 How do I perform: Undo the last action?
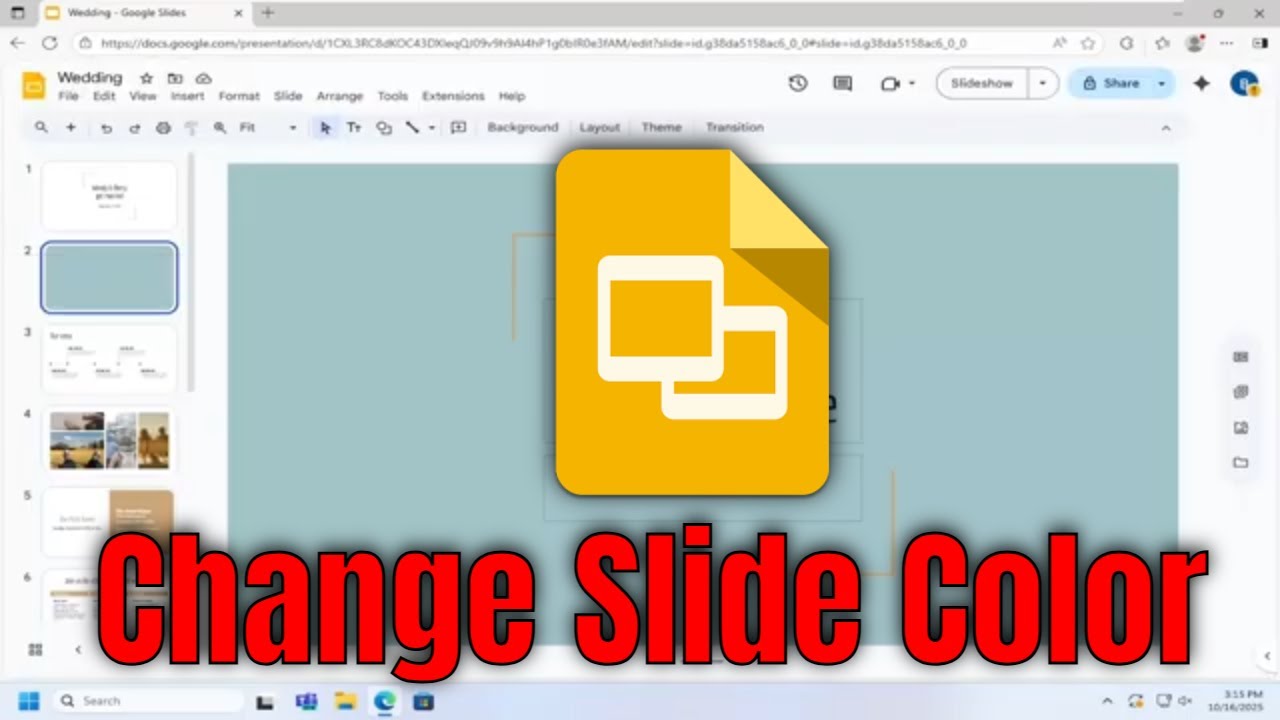click(x=106, y=128)
